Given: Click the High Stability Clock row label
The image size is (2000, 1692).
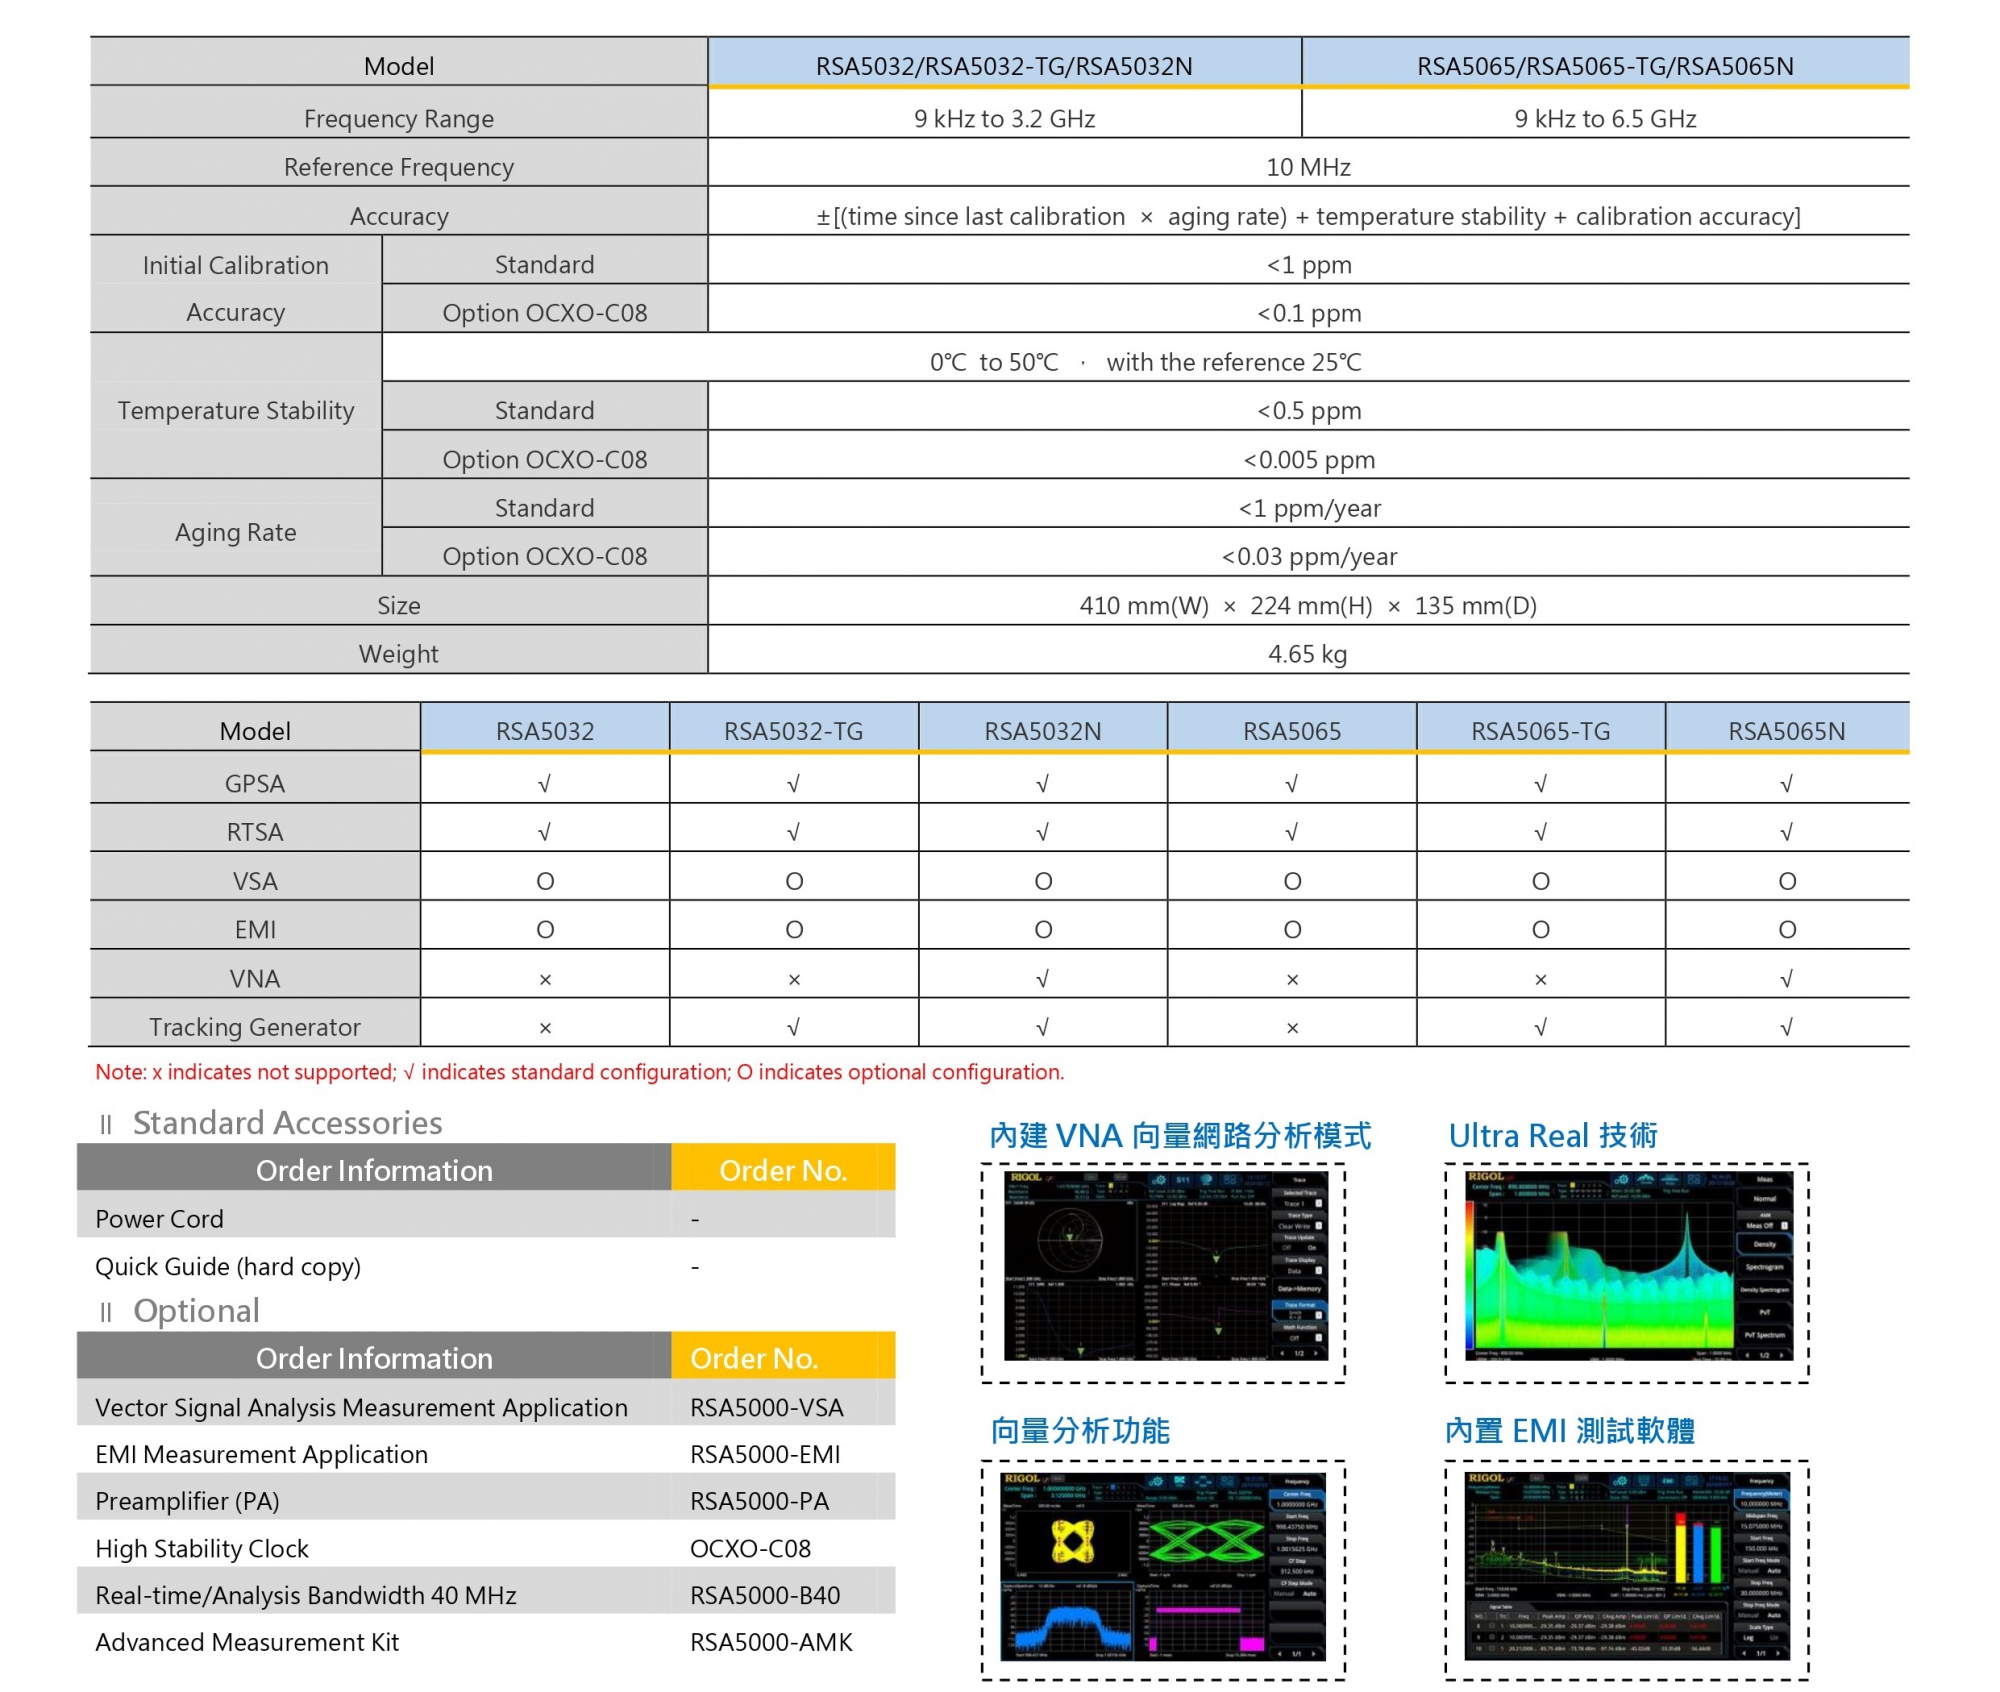Looking at the screenshot, I should click(202, 1548).
